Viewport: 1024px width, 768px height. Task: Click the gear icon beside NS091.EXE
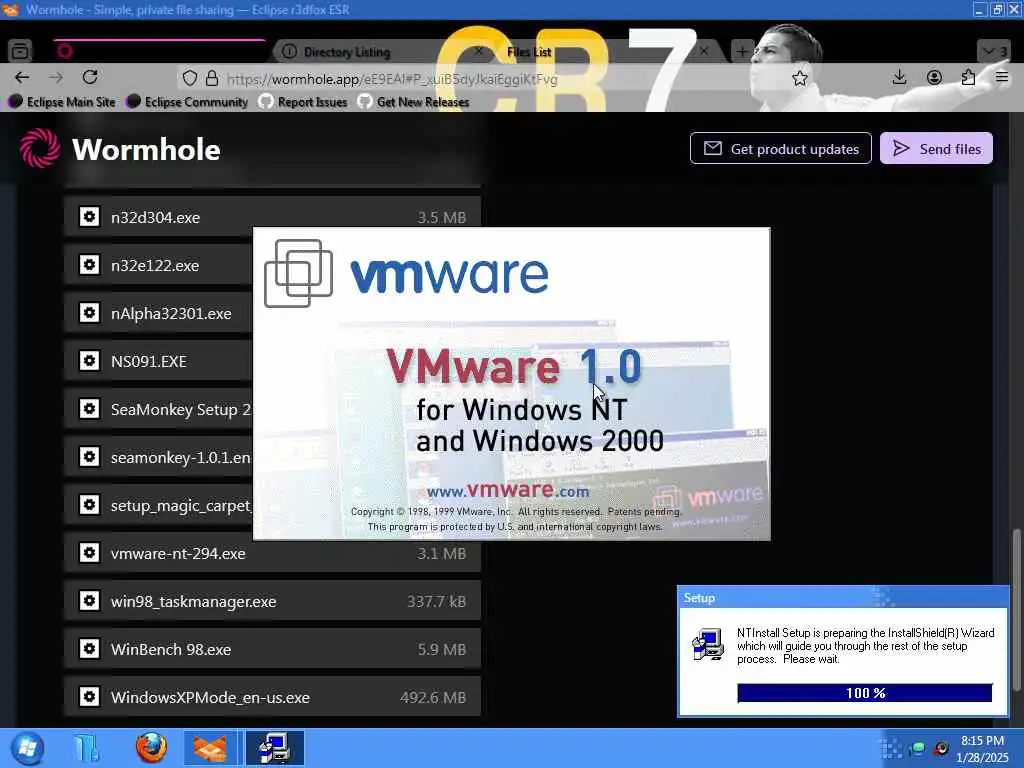(x=89, y=360)
